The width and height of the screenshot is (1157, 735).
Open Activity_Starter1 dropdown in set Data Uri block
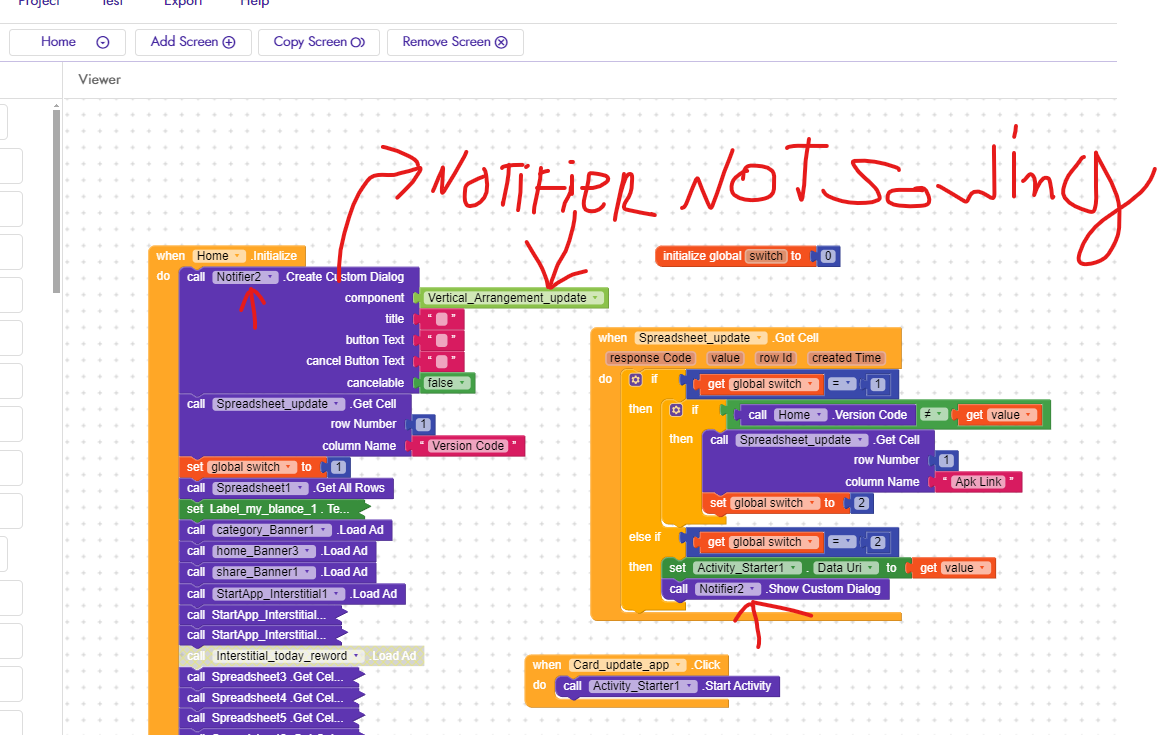(747, 567)
